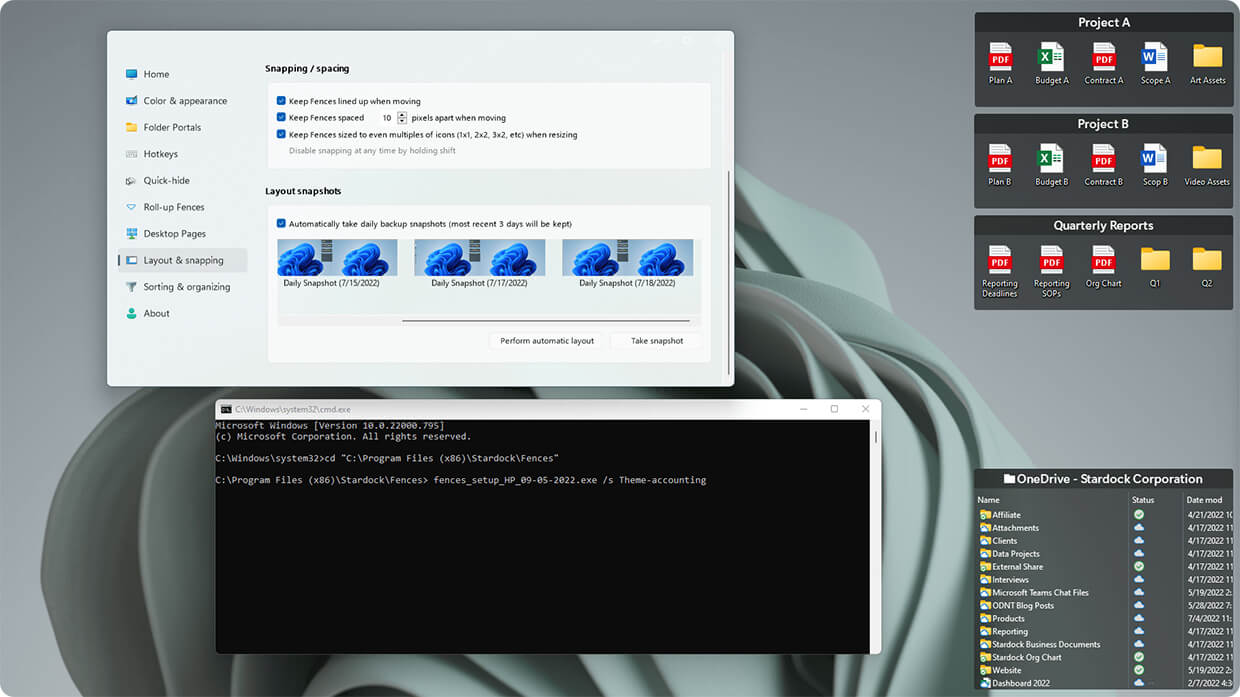Click the synced status icon for External Share
Image resolution: width=1240 pixels, height=697 pixels.
[1138, 567]
